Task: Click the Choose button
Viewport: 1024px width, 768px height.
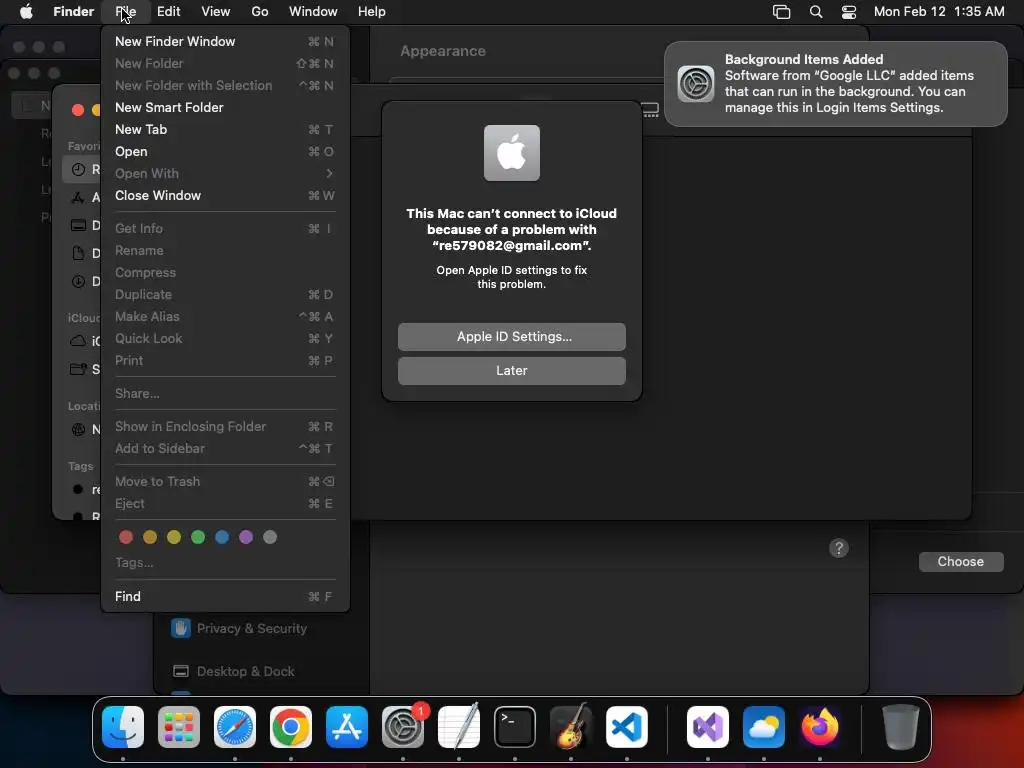Action: point(961,562)
